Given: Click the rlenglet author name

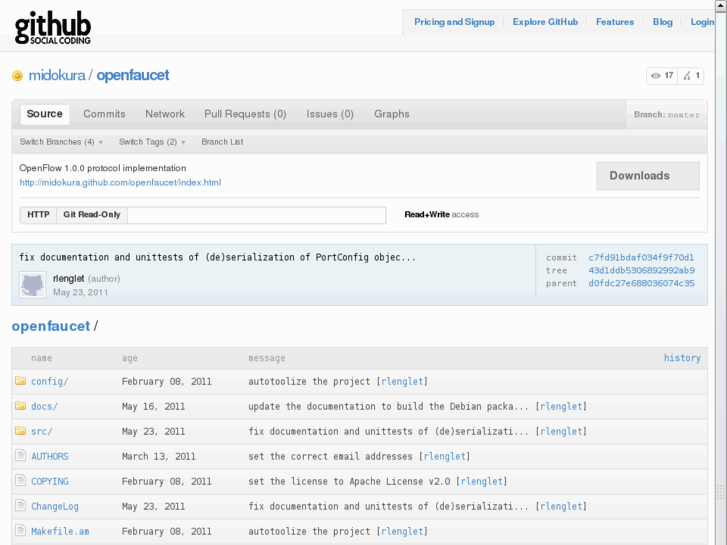Looking at the screenshot, I should coord(69,279).
